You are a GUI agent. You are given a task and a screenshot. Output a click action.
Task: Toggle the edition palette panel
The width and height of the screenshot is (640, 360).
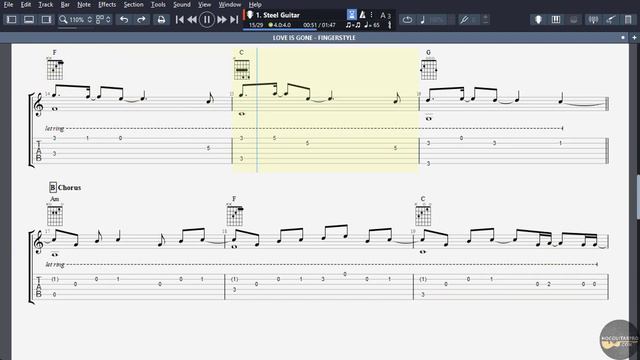(x=11, y=20)
